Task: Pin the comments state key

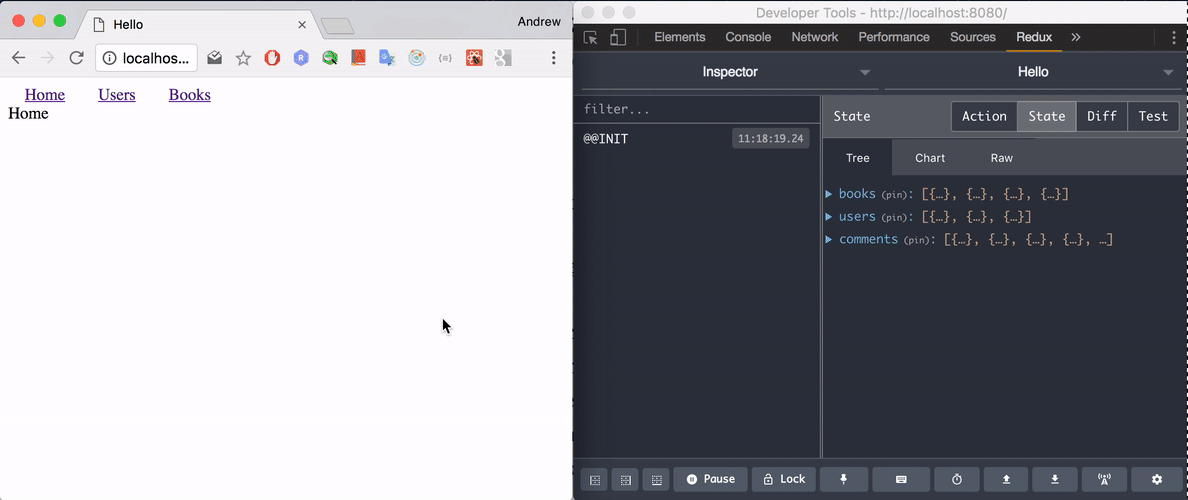Action: point(917,240)
